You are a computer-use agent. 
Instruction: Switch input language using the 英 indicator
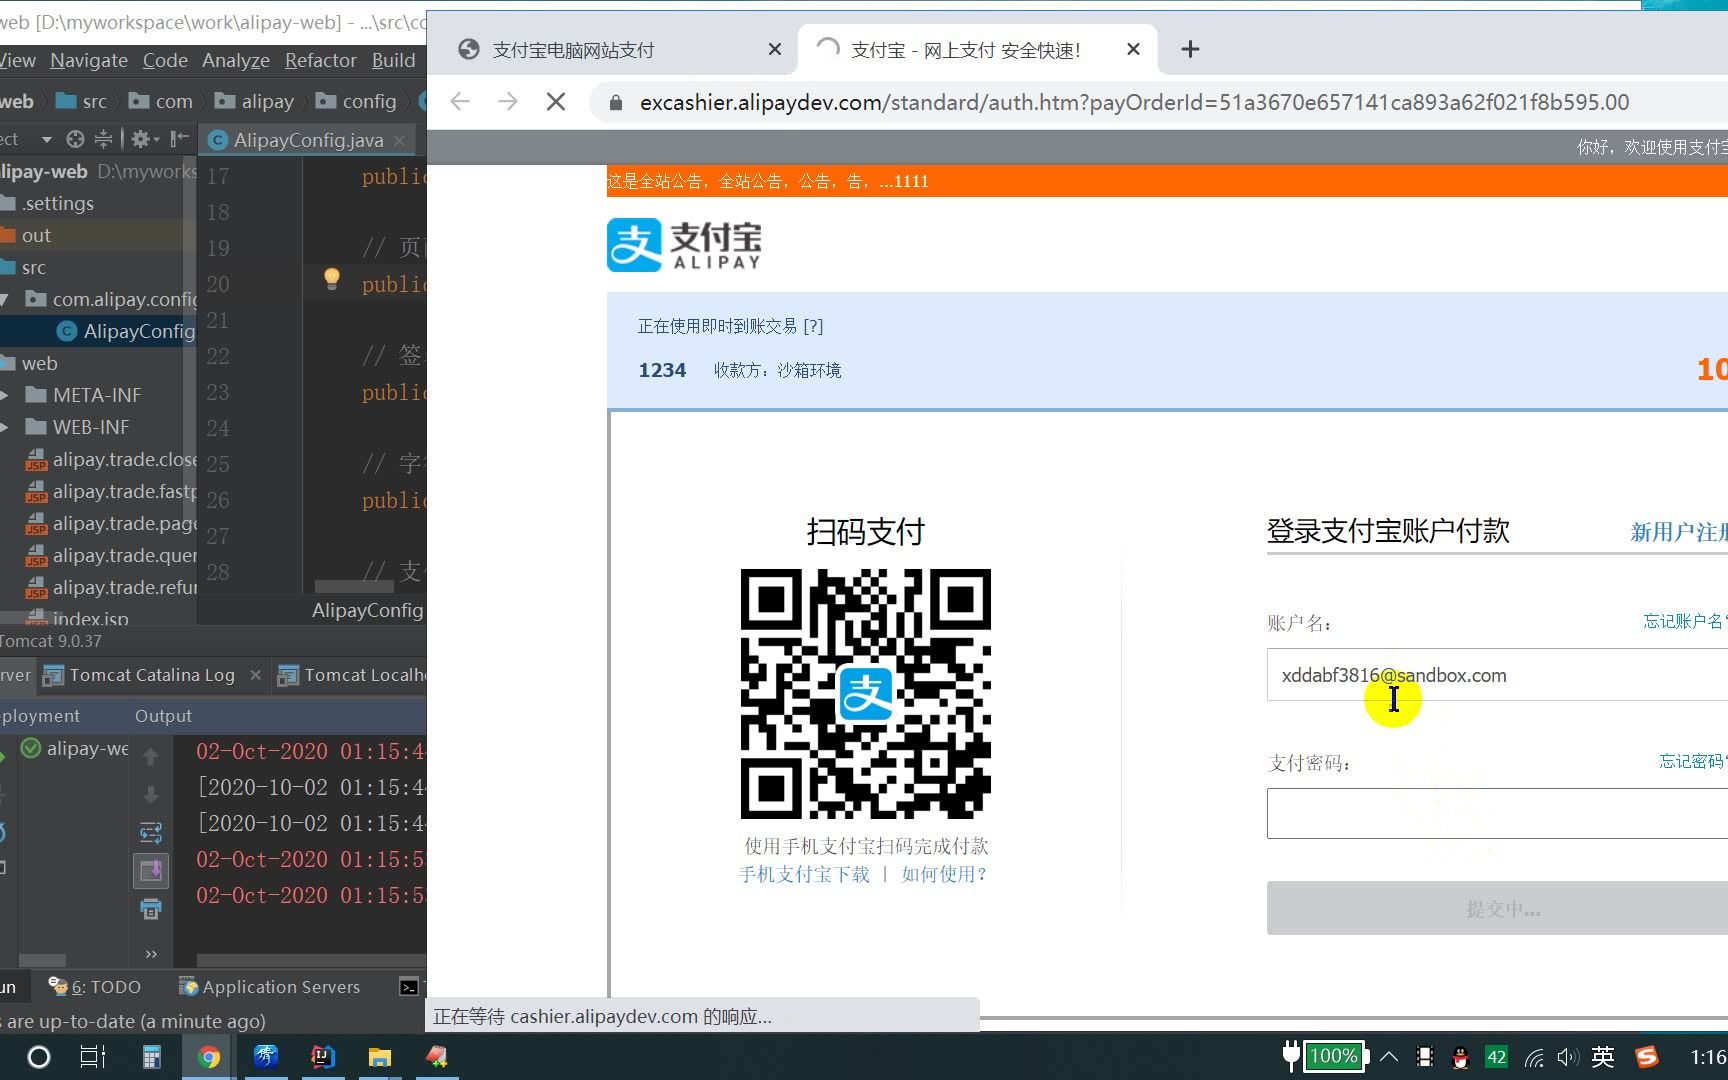pyautogui.click(x=1601, y=1056)
